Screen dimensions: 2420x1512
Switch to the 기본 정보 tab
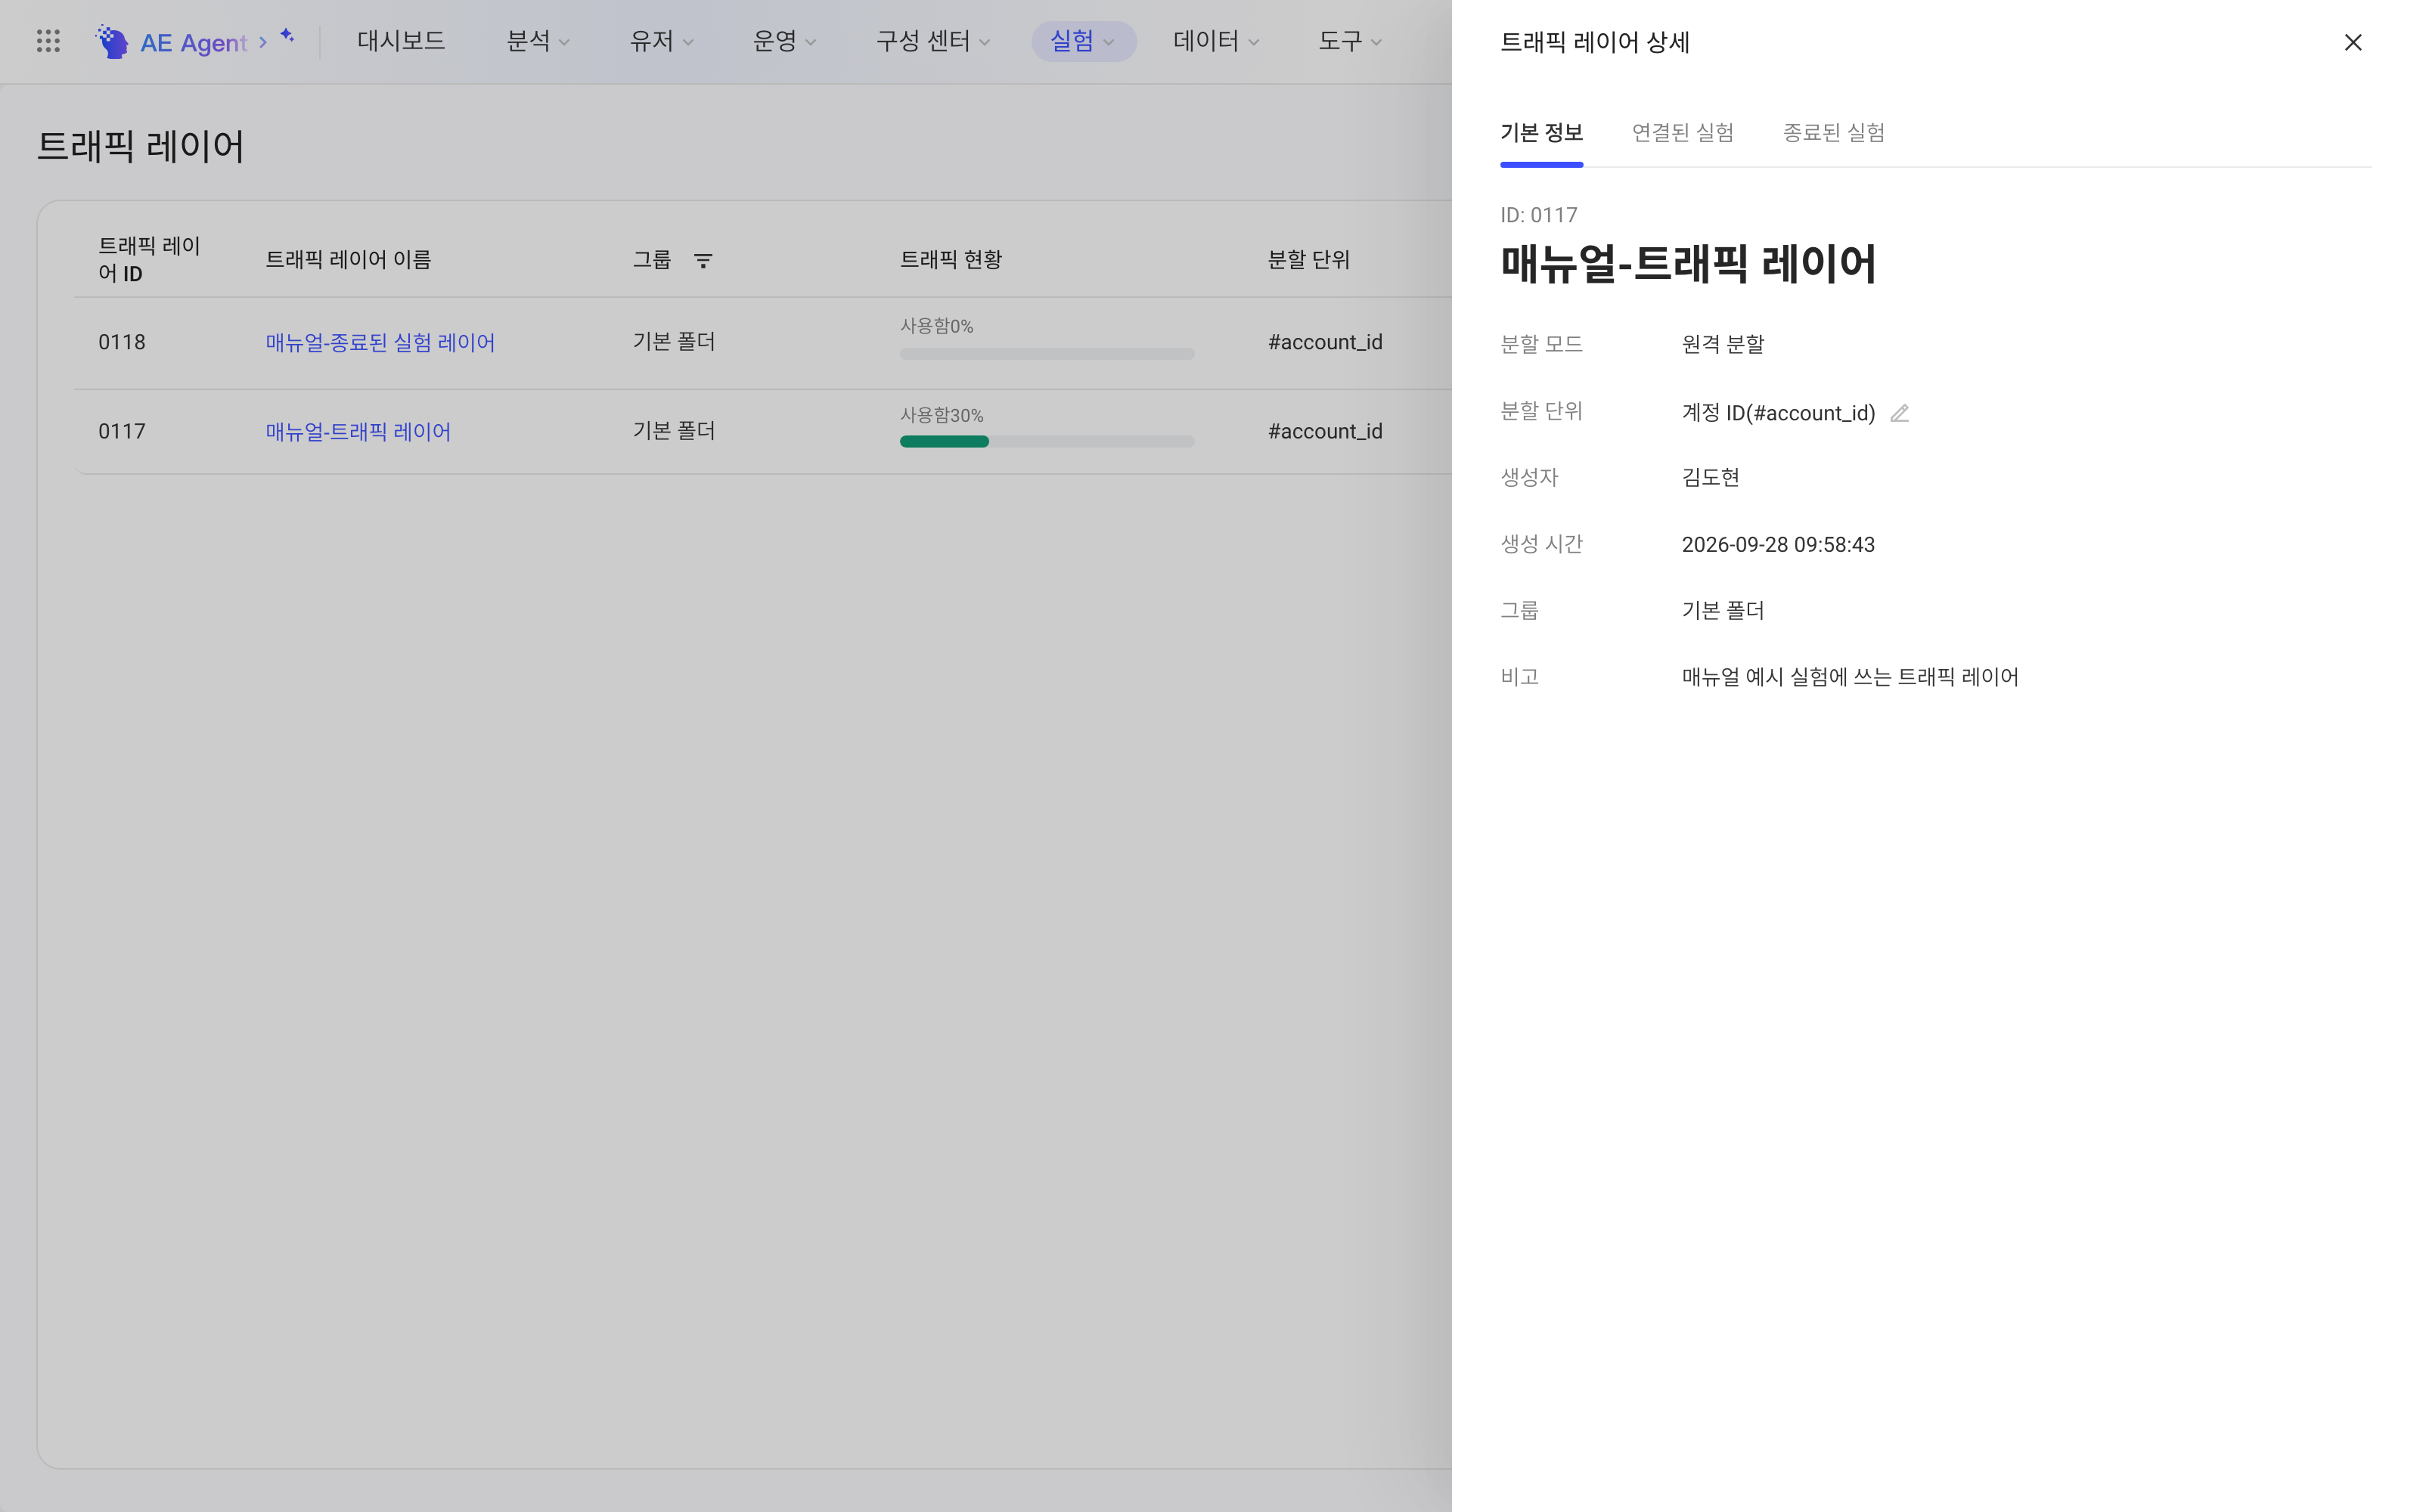[1541, 132]
